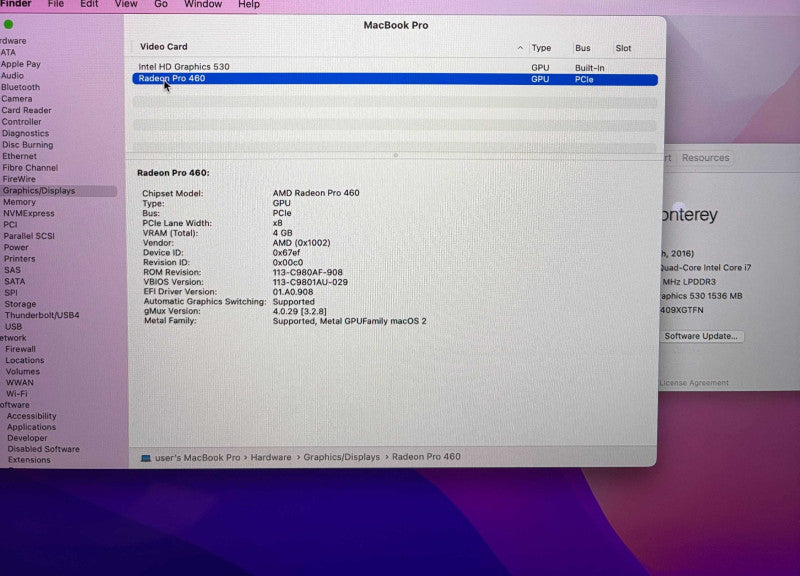This screenshot has height=576, width=800.
Task: Open the Go menu
Action: tap(161, 4)
